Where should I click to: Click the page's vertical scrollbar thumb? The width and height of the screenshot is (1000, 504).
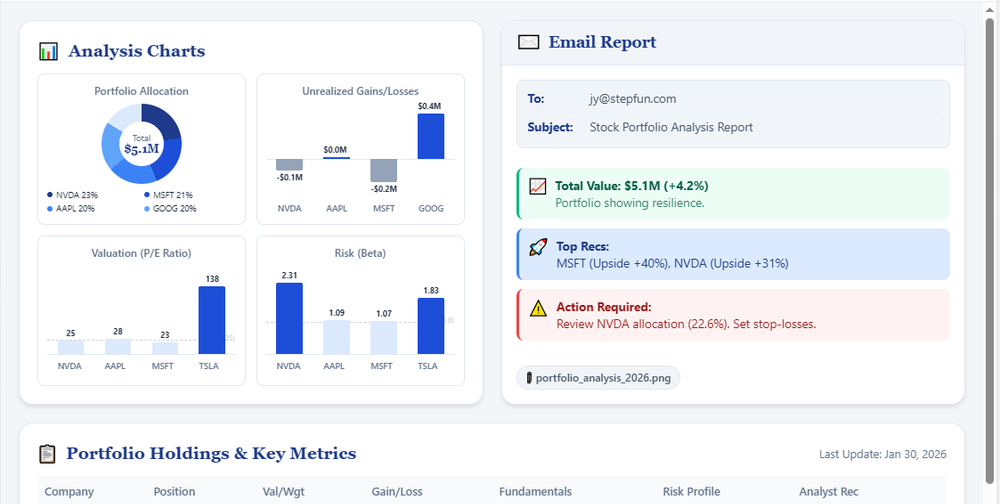coord(989,251)
